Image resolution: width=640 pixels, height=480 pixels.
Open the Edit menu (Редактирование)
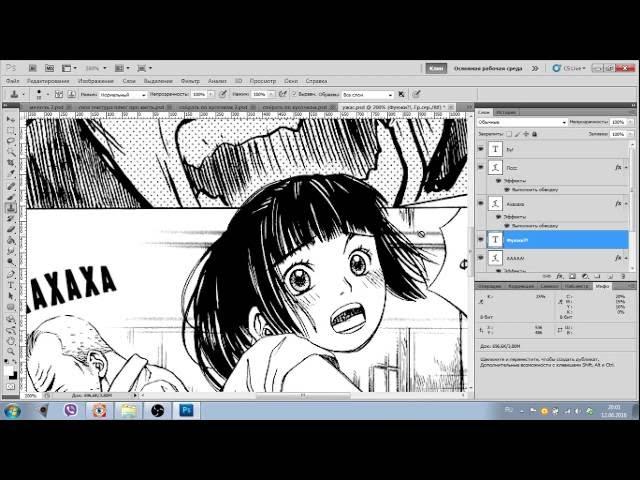pos(48,81)
